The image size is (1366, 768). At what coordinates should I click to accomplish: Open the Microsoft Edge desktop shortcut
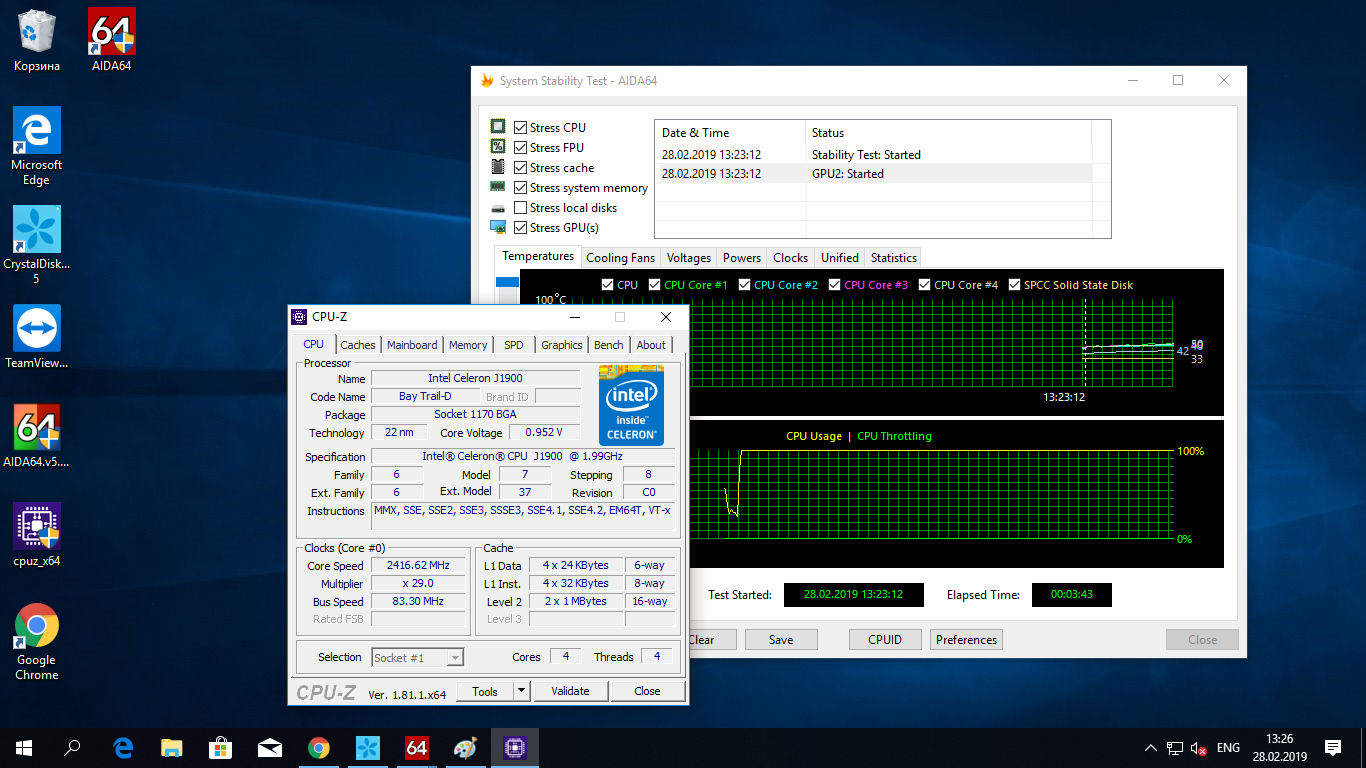click(37, 146)
